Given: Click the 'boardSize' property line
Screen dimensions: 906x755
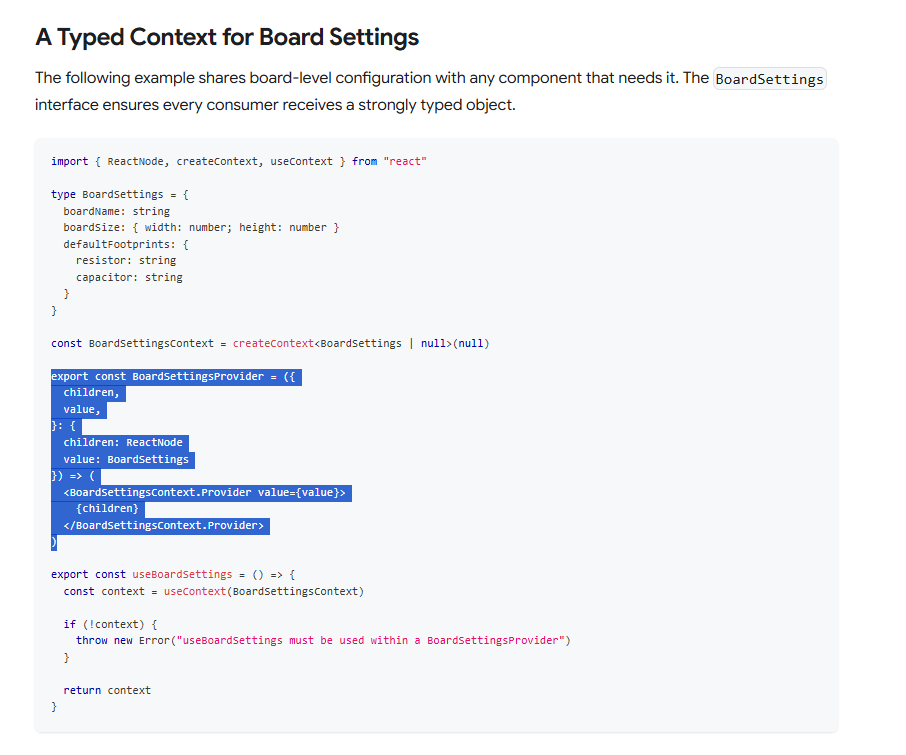Looking at the screenshot, I should [x=200, y=227].
